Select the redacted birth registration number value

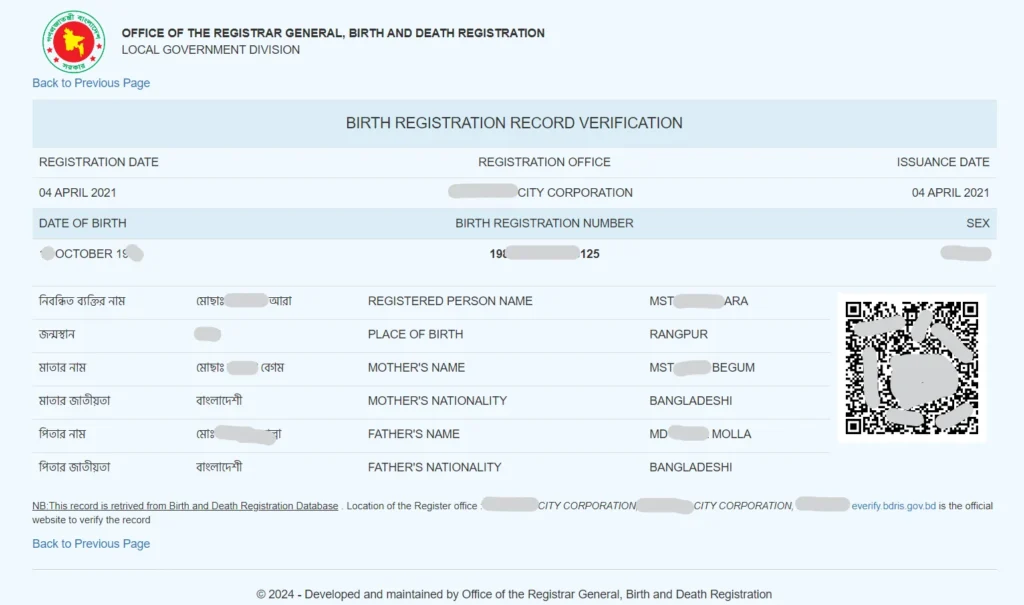click(544, 254)
